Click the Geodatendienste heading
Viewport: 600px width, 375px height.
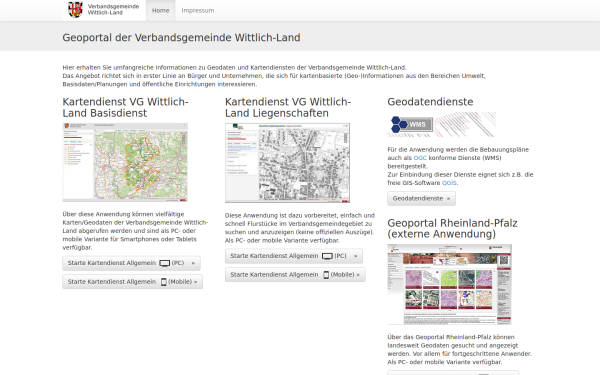pyautogui.click(x=430, y=102)
